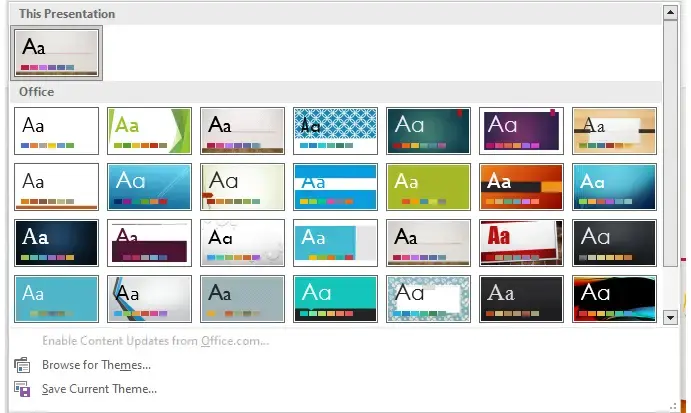Choose the orange and black banded theme
This screenshot has width=691, height=413.
pos(521,187)
